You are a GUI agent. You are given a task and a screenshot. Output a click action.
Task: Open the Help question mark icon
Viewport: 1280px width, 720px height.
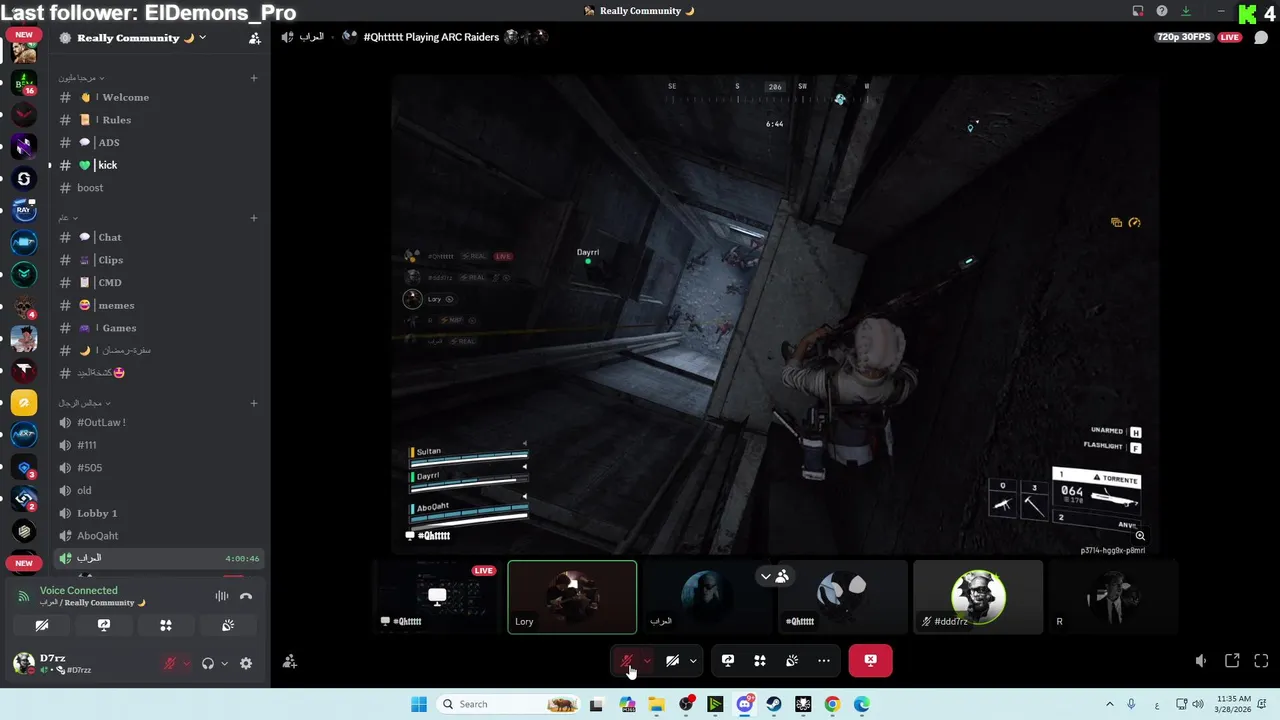click(x=1161, y=11)
